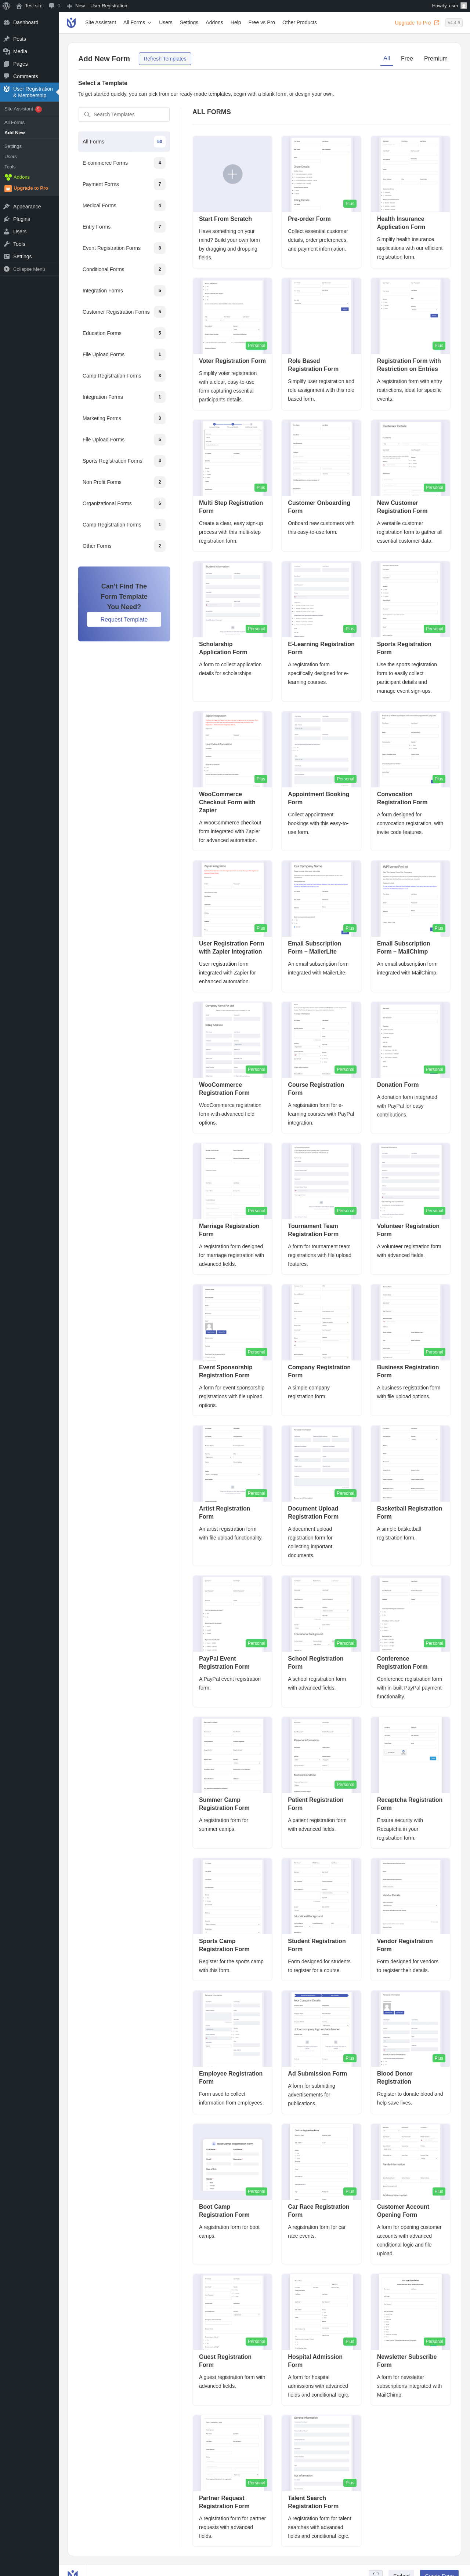
Task: Filter by Sports Registration Forms category
Action: [124, 461]
